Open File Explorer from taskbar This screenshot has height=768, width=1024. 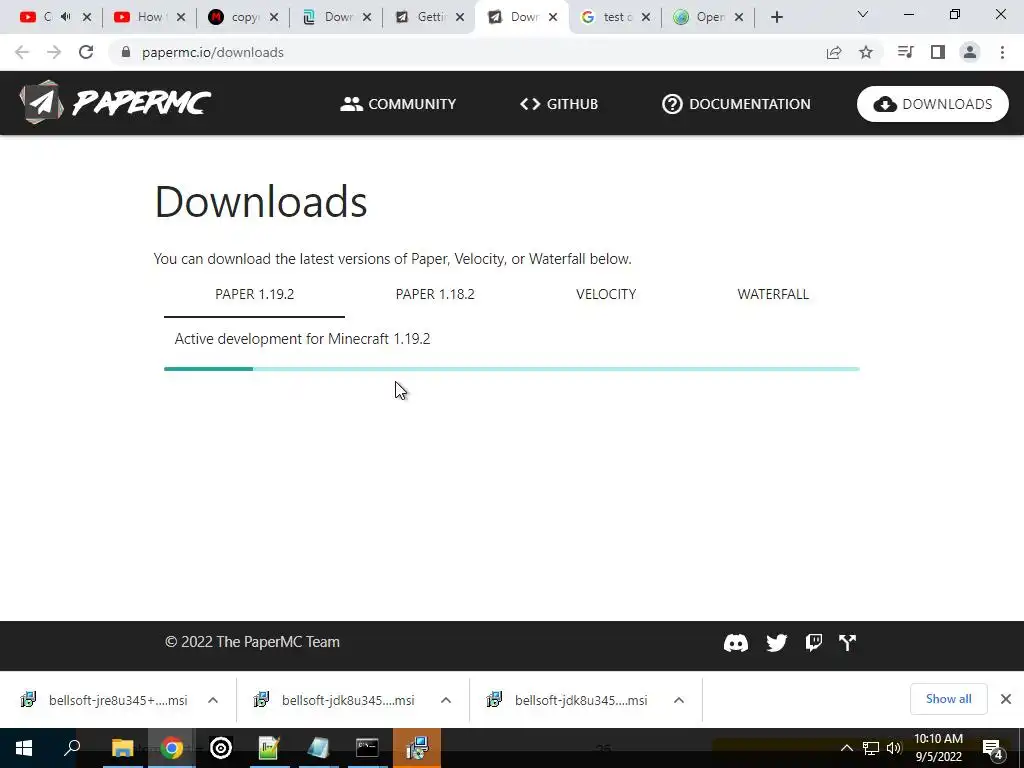[x=122, y=748]
